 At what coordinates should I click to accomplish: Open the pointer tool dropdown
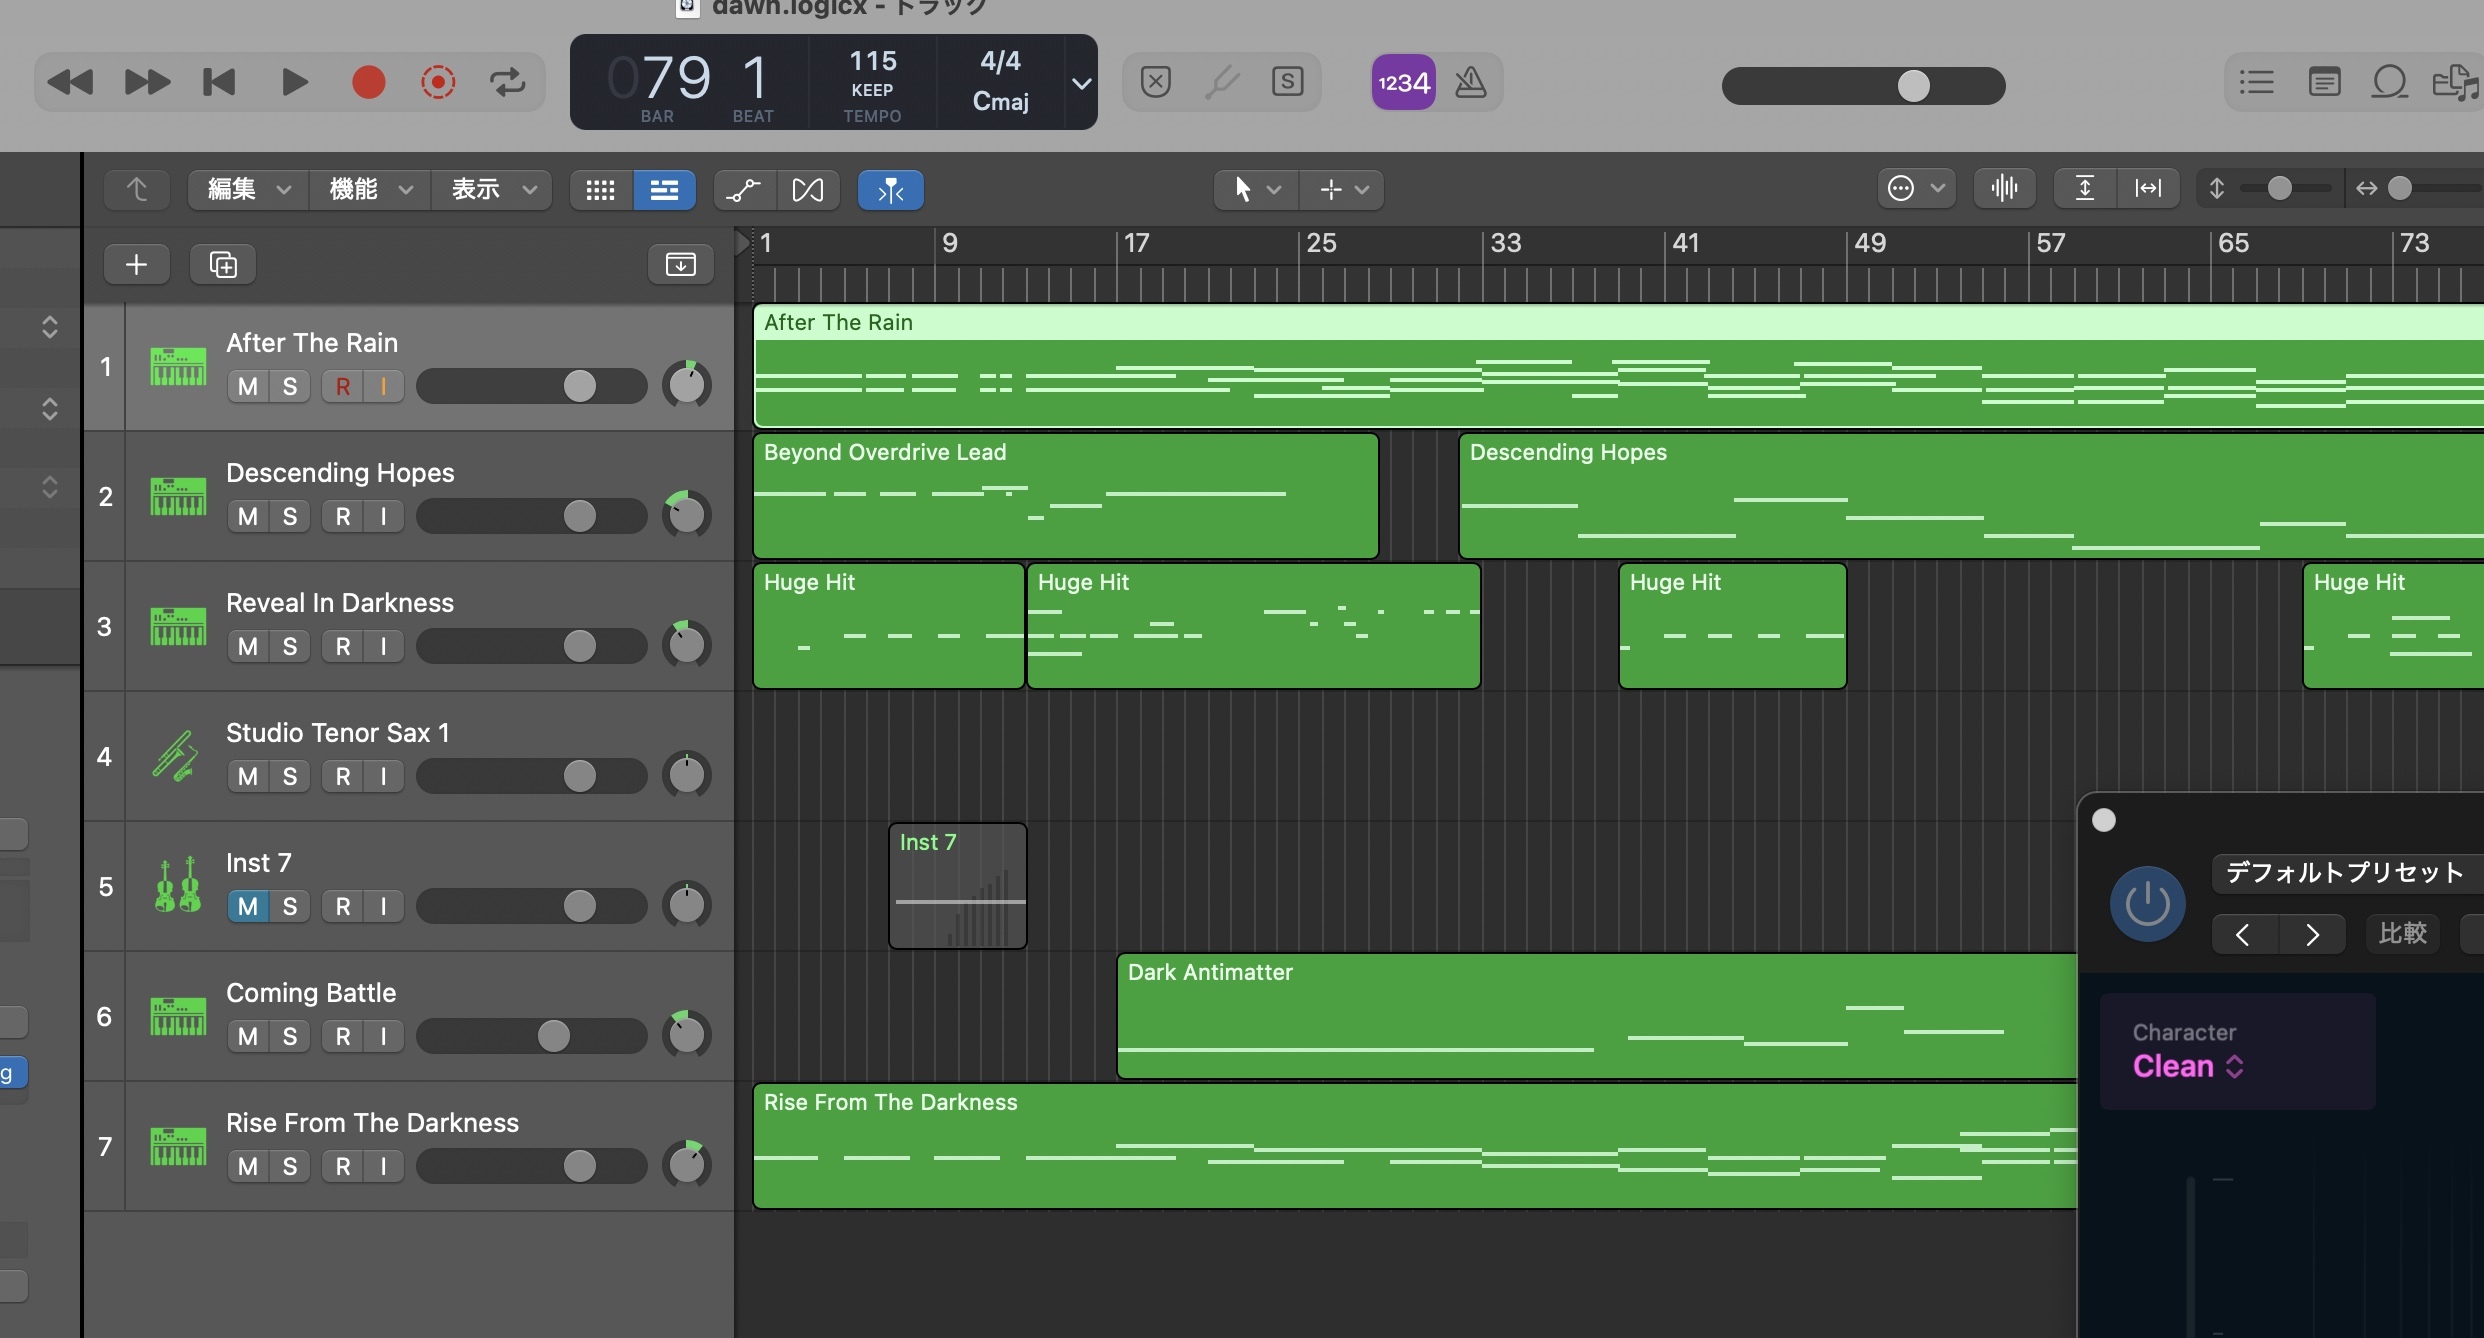pos(1255,189)
